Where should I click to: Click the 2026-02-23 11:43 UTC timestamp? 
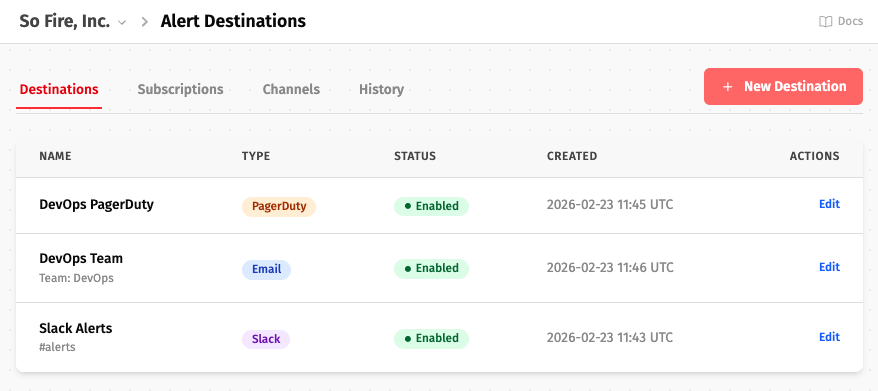[x=610, y=338]
